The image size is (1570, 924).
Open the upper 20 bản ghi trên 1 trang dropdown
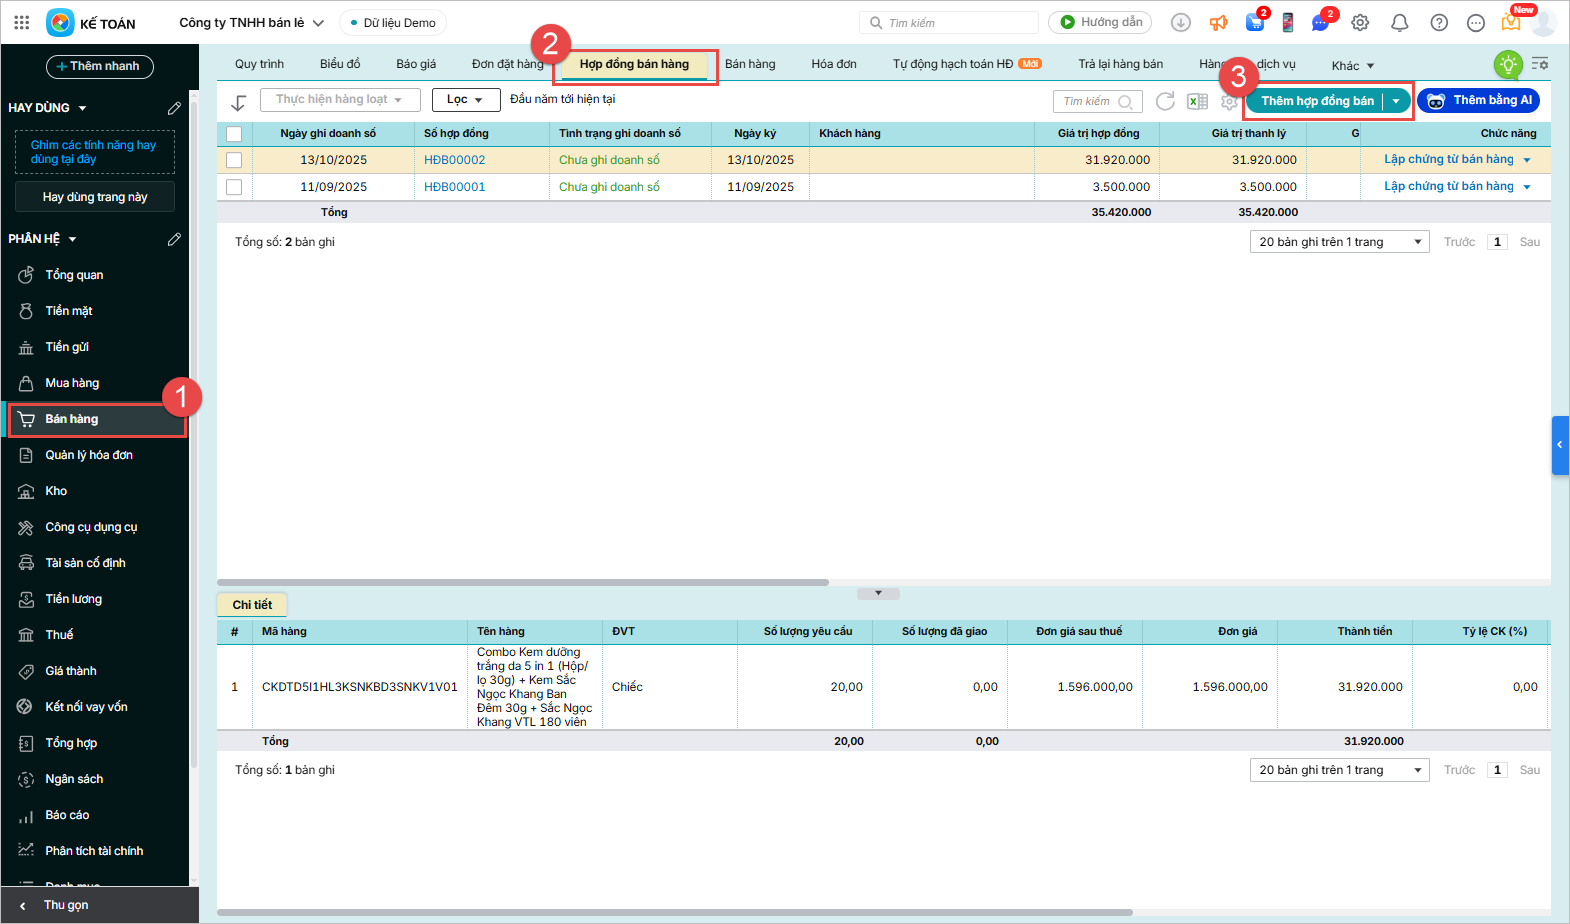1340,242
